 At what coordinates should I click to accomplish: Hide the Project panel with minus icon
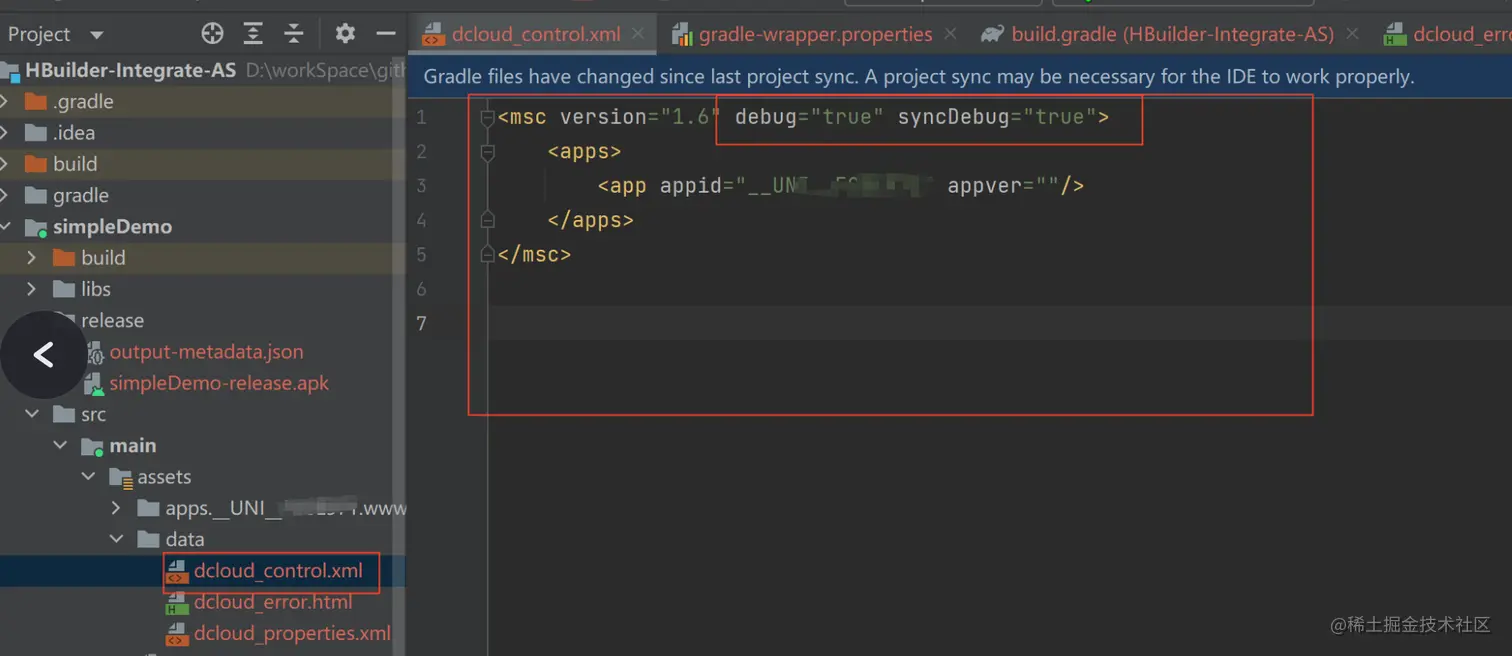pos(386,34)
